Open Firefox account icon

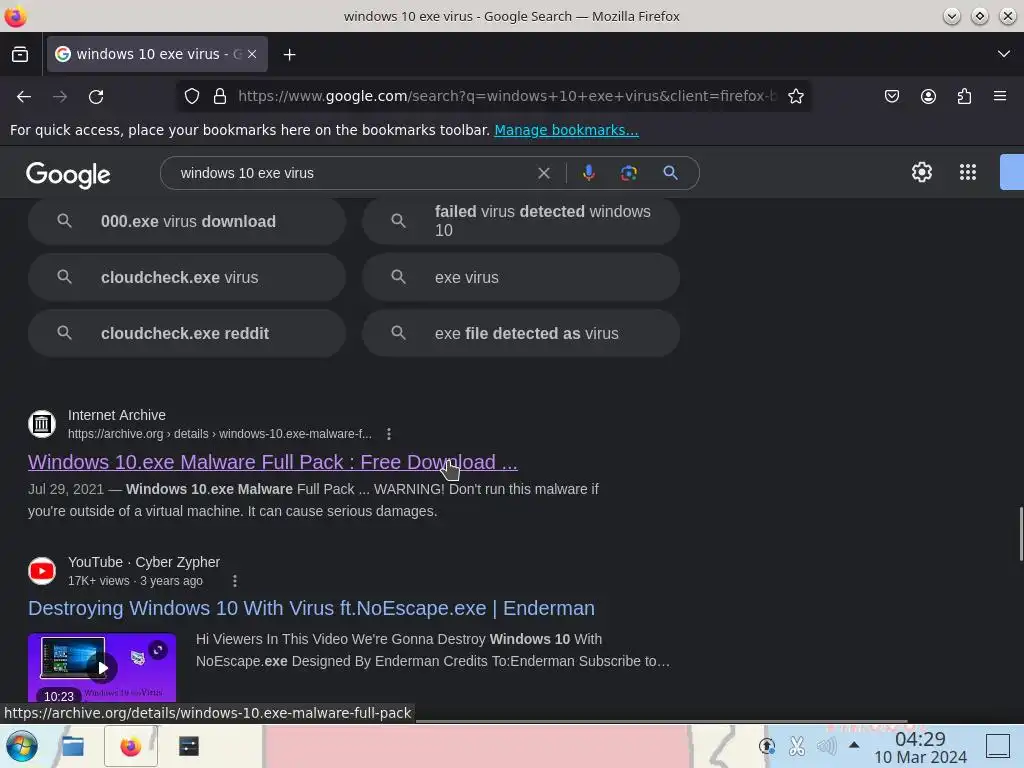click(x=928, y=97)
